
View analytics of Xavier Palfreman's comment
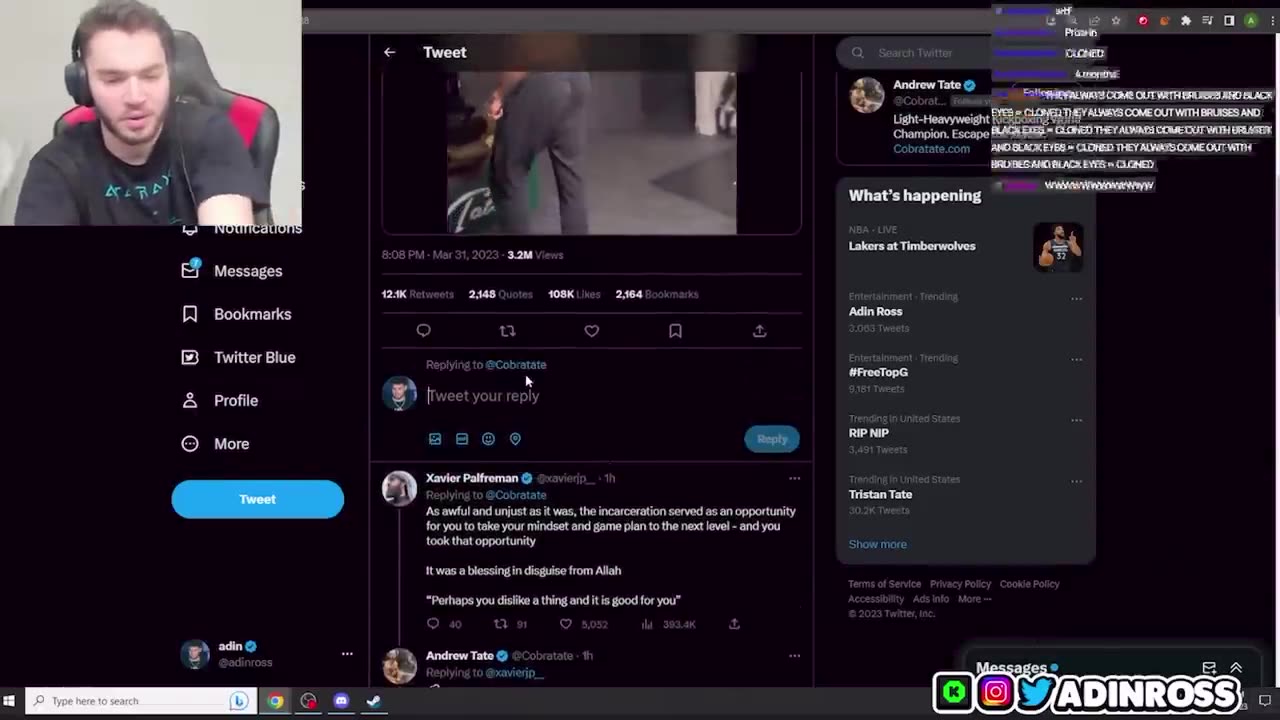click(647, 624)
